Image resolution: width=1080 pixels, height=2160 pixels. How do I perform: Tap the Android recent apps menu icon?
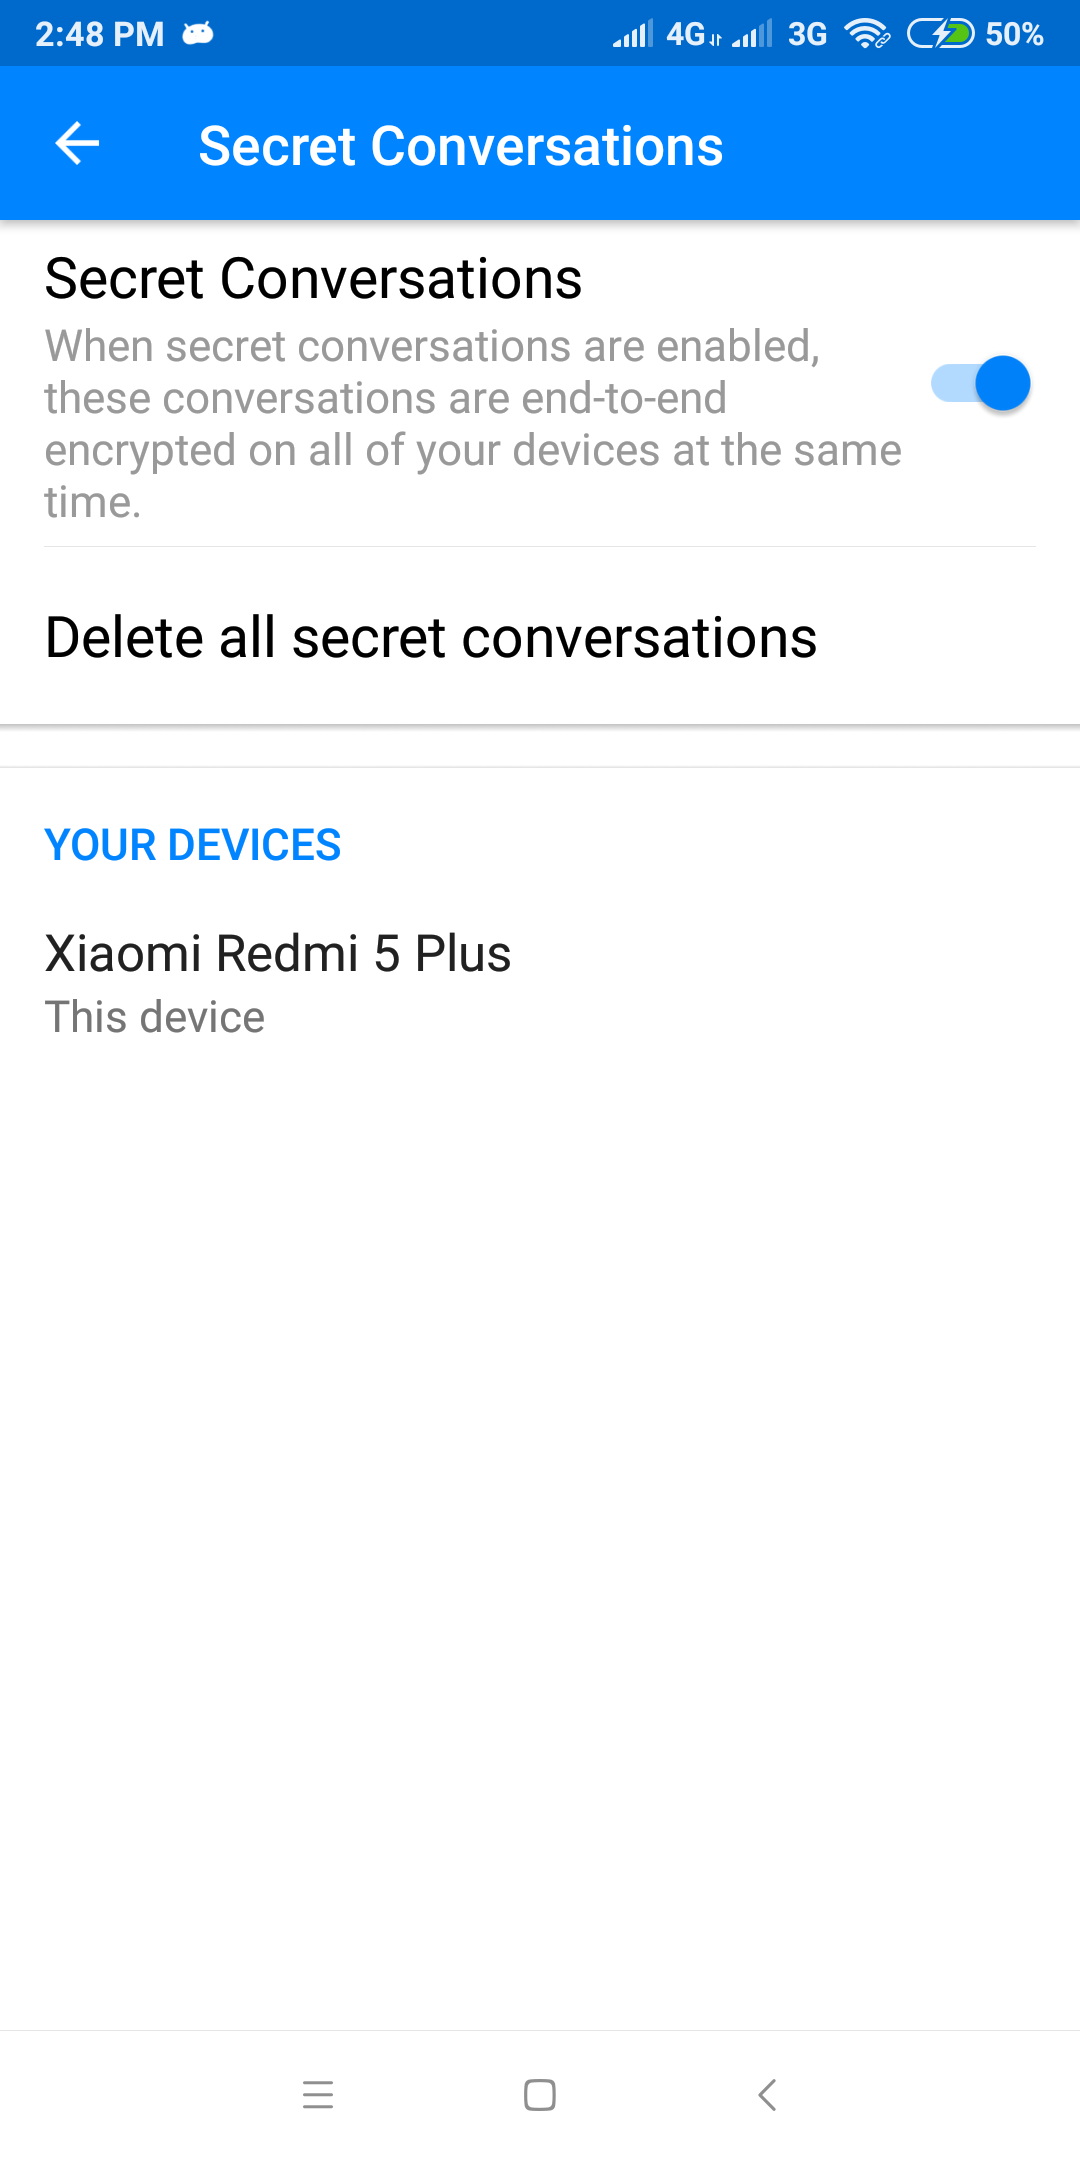point(318,2094)
